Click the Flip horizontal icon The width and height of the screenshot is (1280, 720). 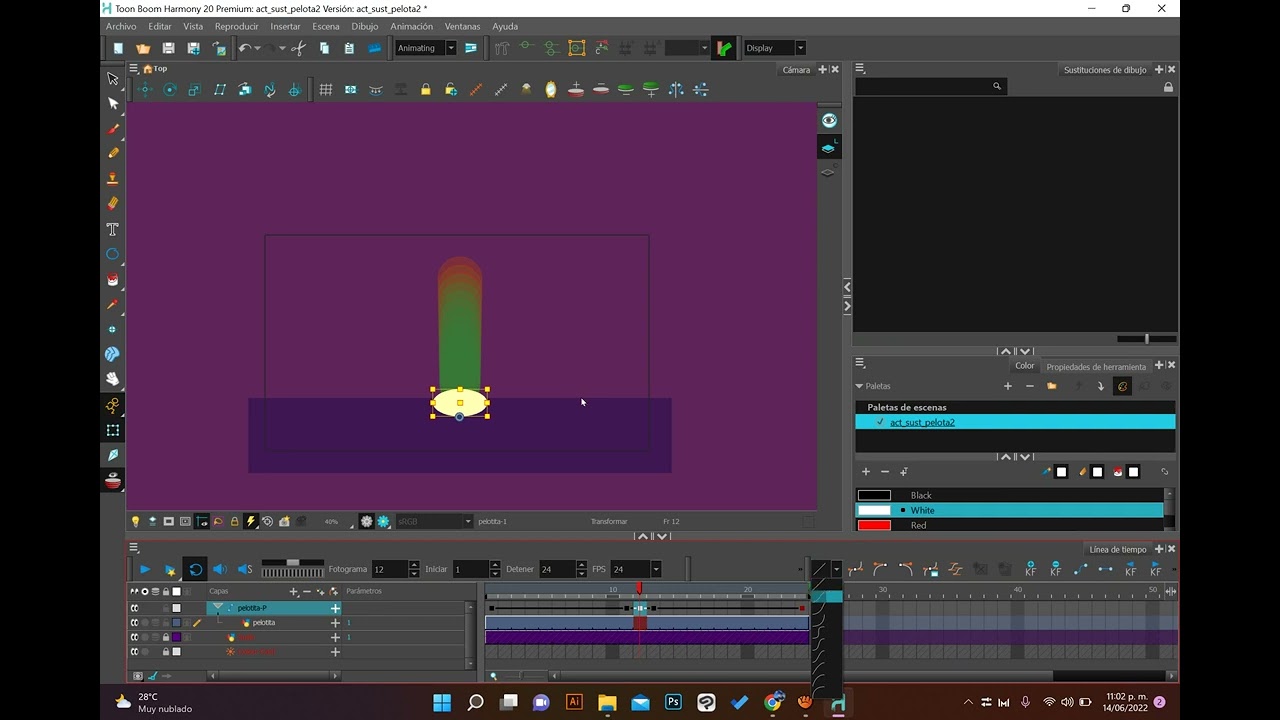pyautogui.click(x=676, y=90)
